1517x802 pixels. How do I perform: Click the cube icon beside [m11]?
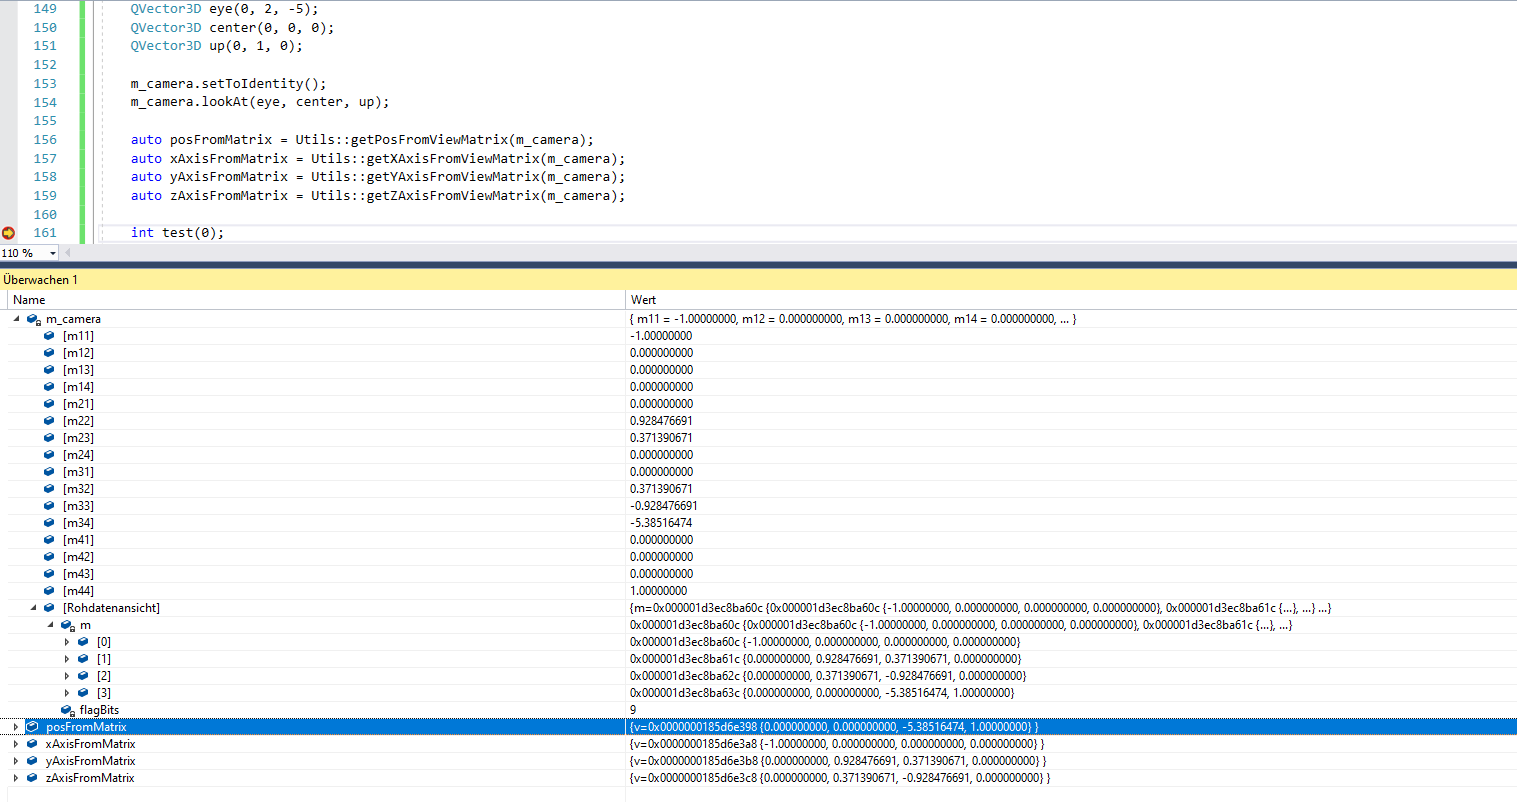[x=49, y=336]
